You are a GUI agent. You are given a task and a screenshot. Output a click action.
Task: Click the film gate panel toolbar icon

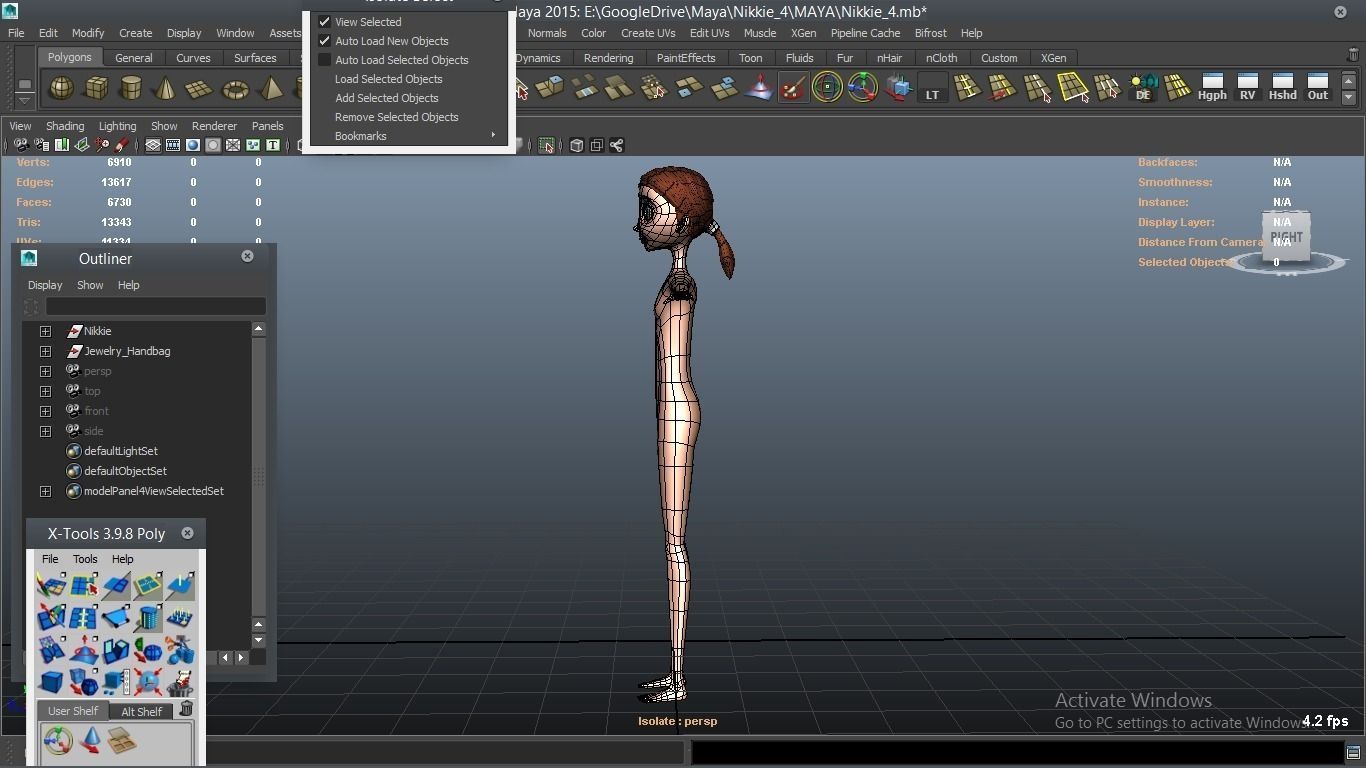coord(173,145)
